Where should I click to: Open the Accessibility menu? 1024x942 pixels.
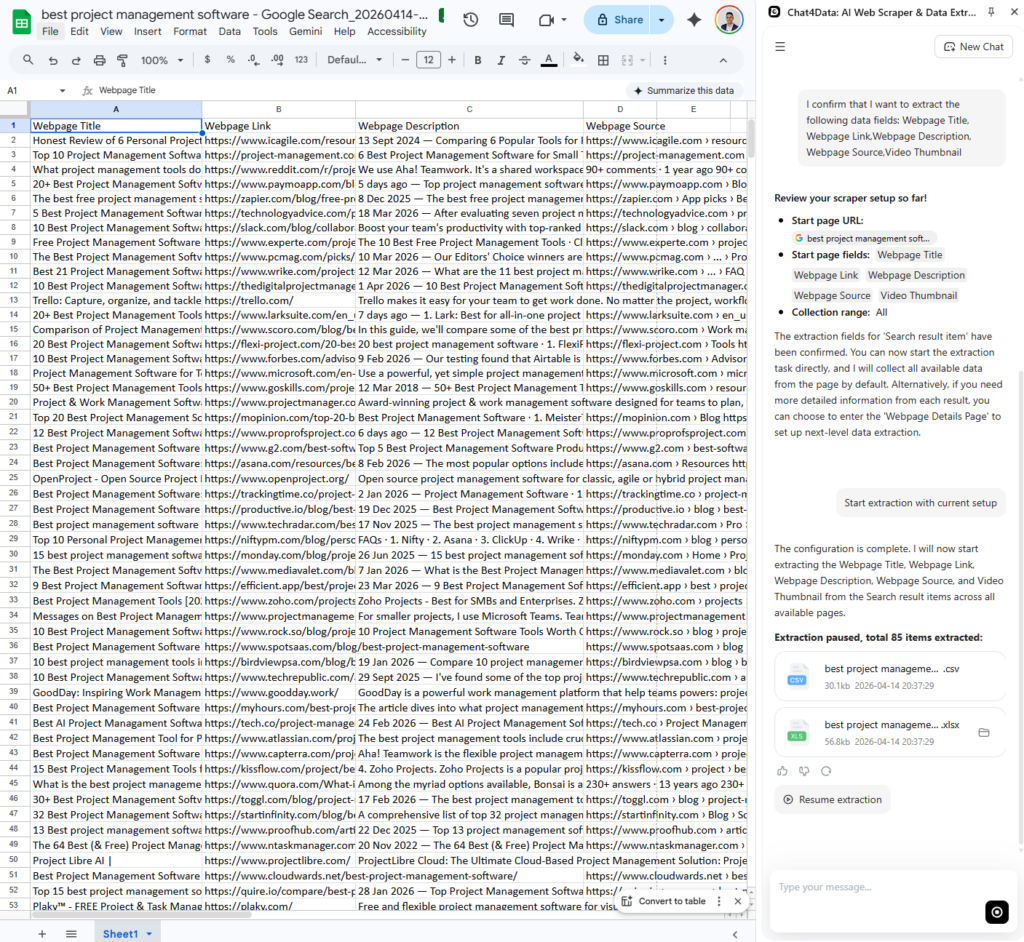point(396,31)
